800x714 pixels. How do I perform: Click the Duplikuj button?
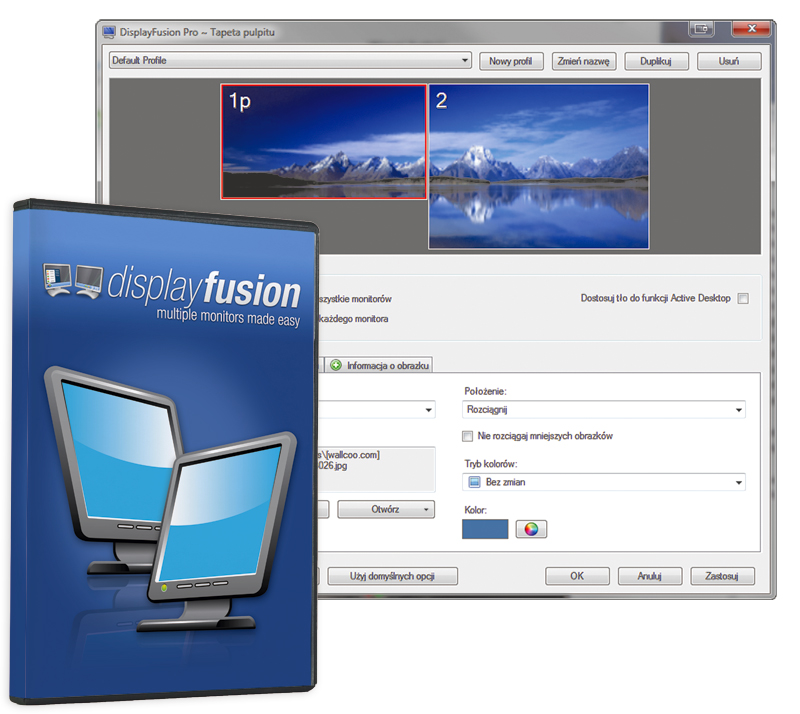point(656,61)
